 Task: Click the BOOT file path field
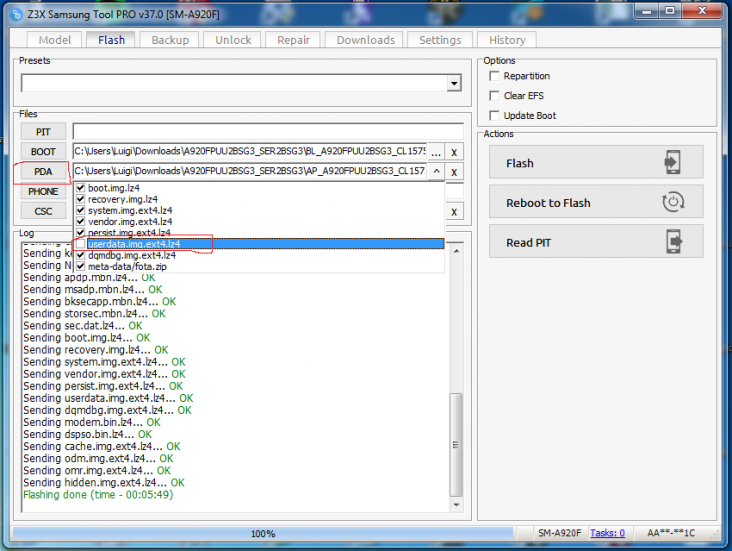[250, 152]
